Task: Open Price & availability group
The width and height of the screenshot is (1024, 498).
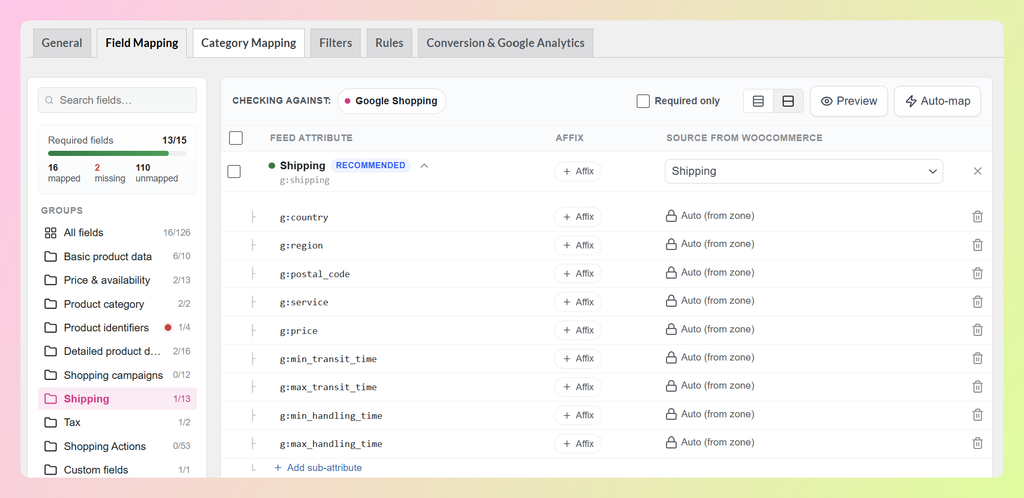Action: pos(117,280)
